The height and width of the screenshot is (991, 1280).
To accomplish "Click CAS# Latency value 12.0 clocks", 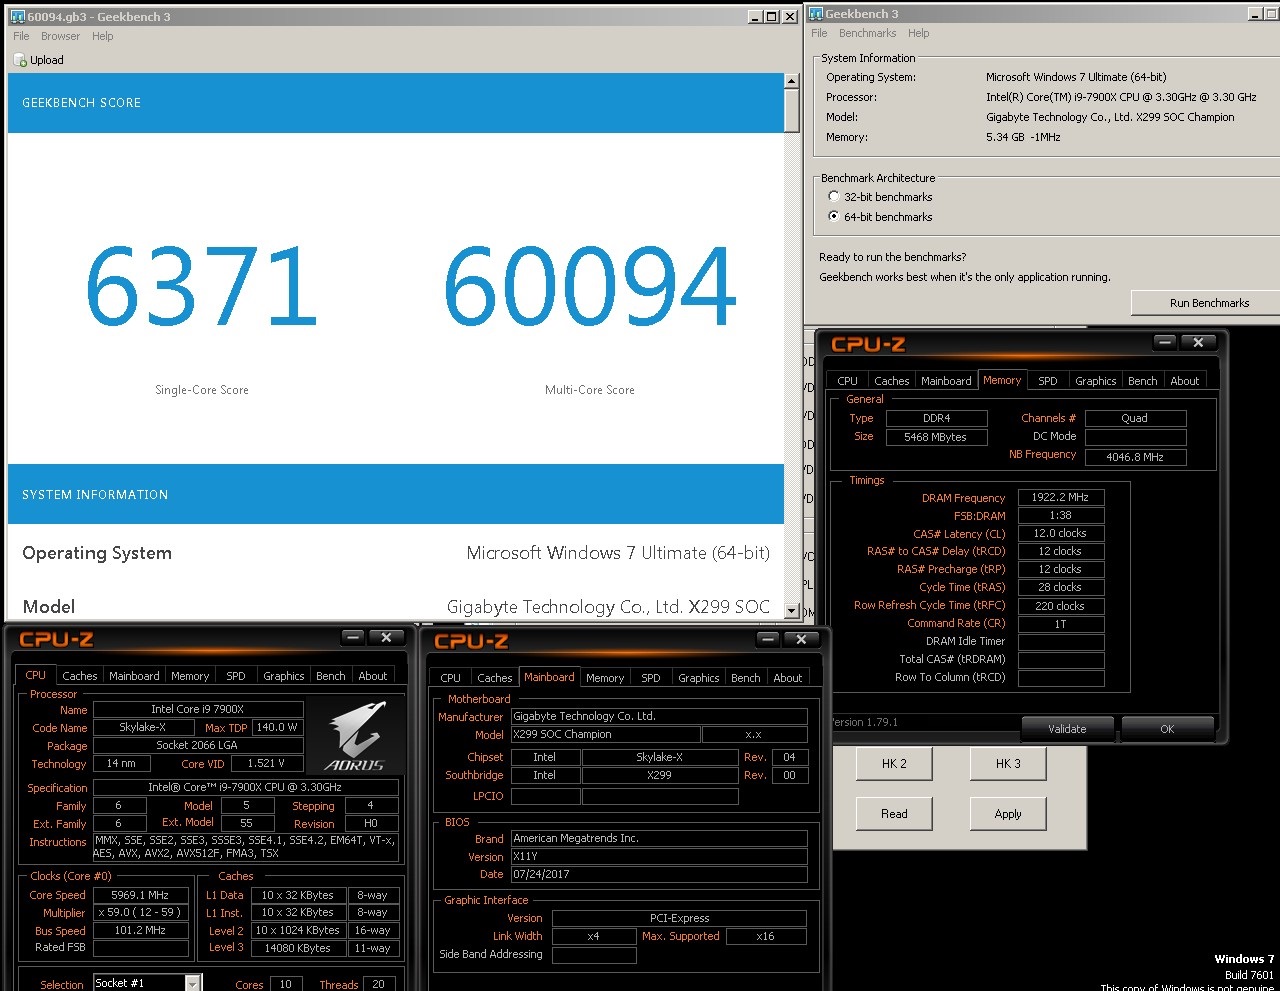I will click(1061, 533).
